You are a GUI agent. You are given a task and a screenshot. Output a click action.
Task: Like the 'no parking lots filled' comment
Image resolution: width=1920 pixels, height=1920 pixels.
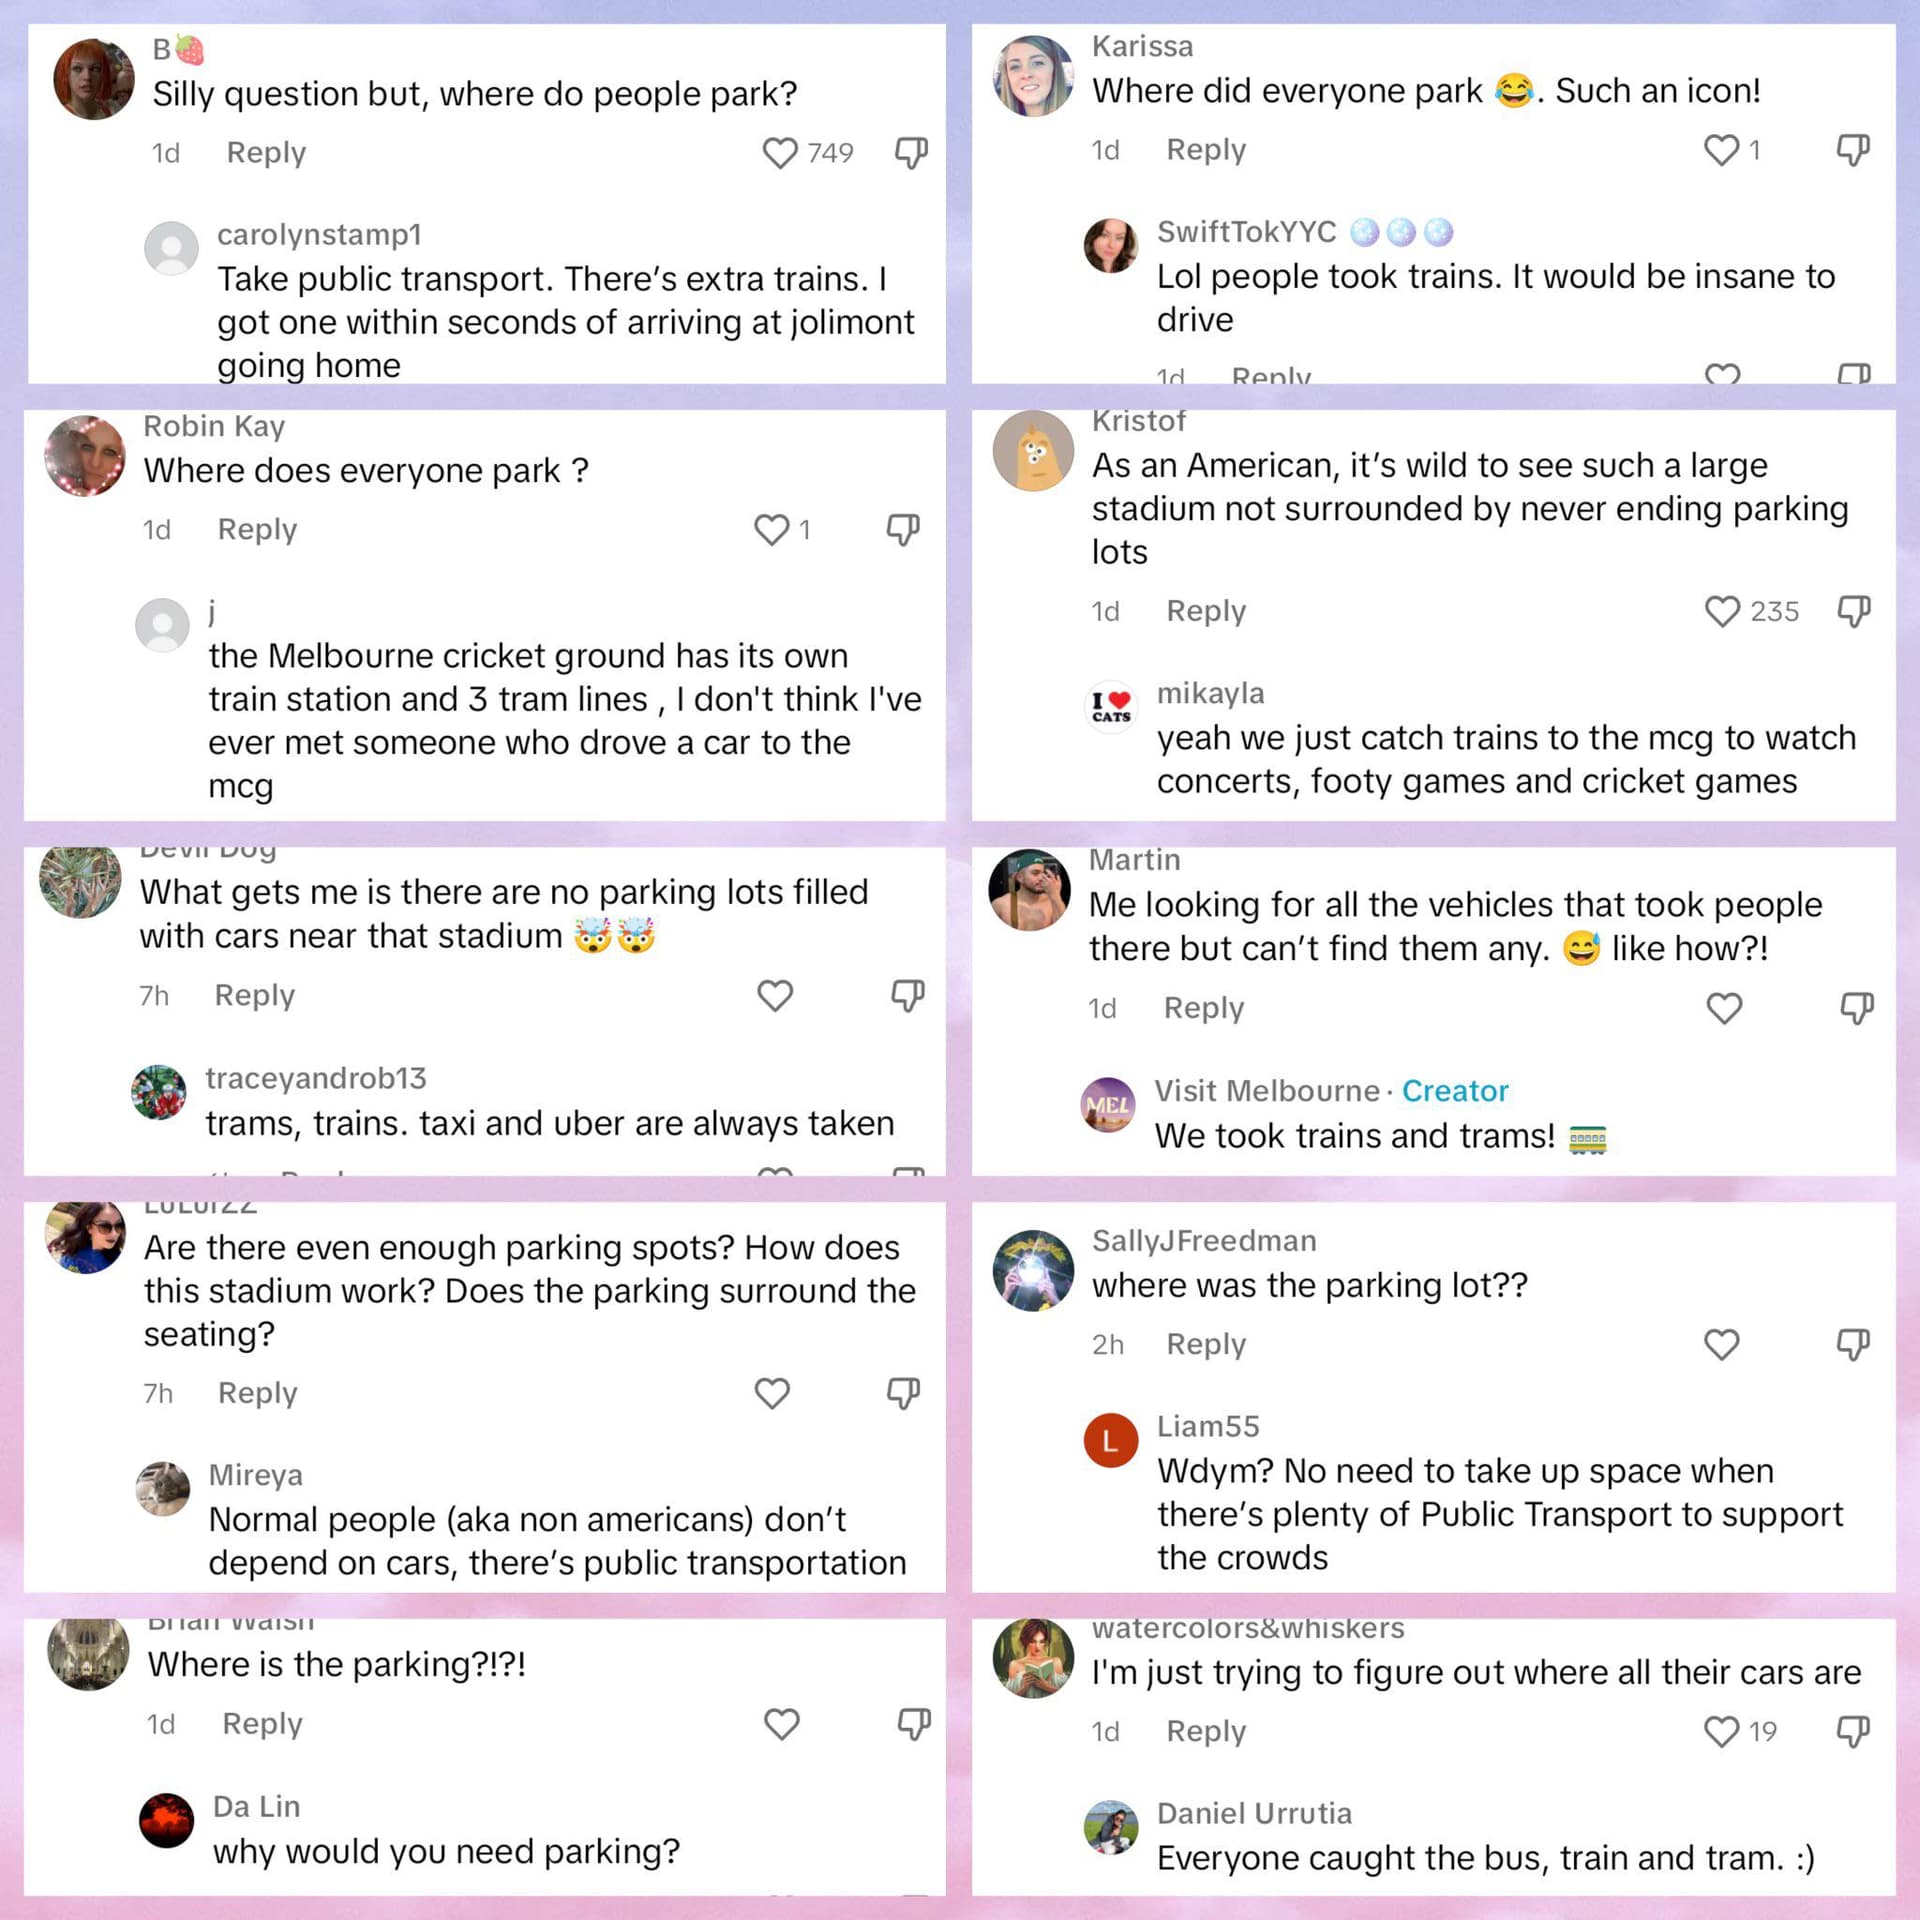click(775, 995)
